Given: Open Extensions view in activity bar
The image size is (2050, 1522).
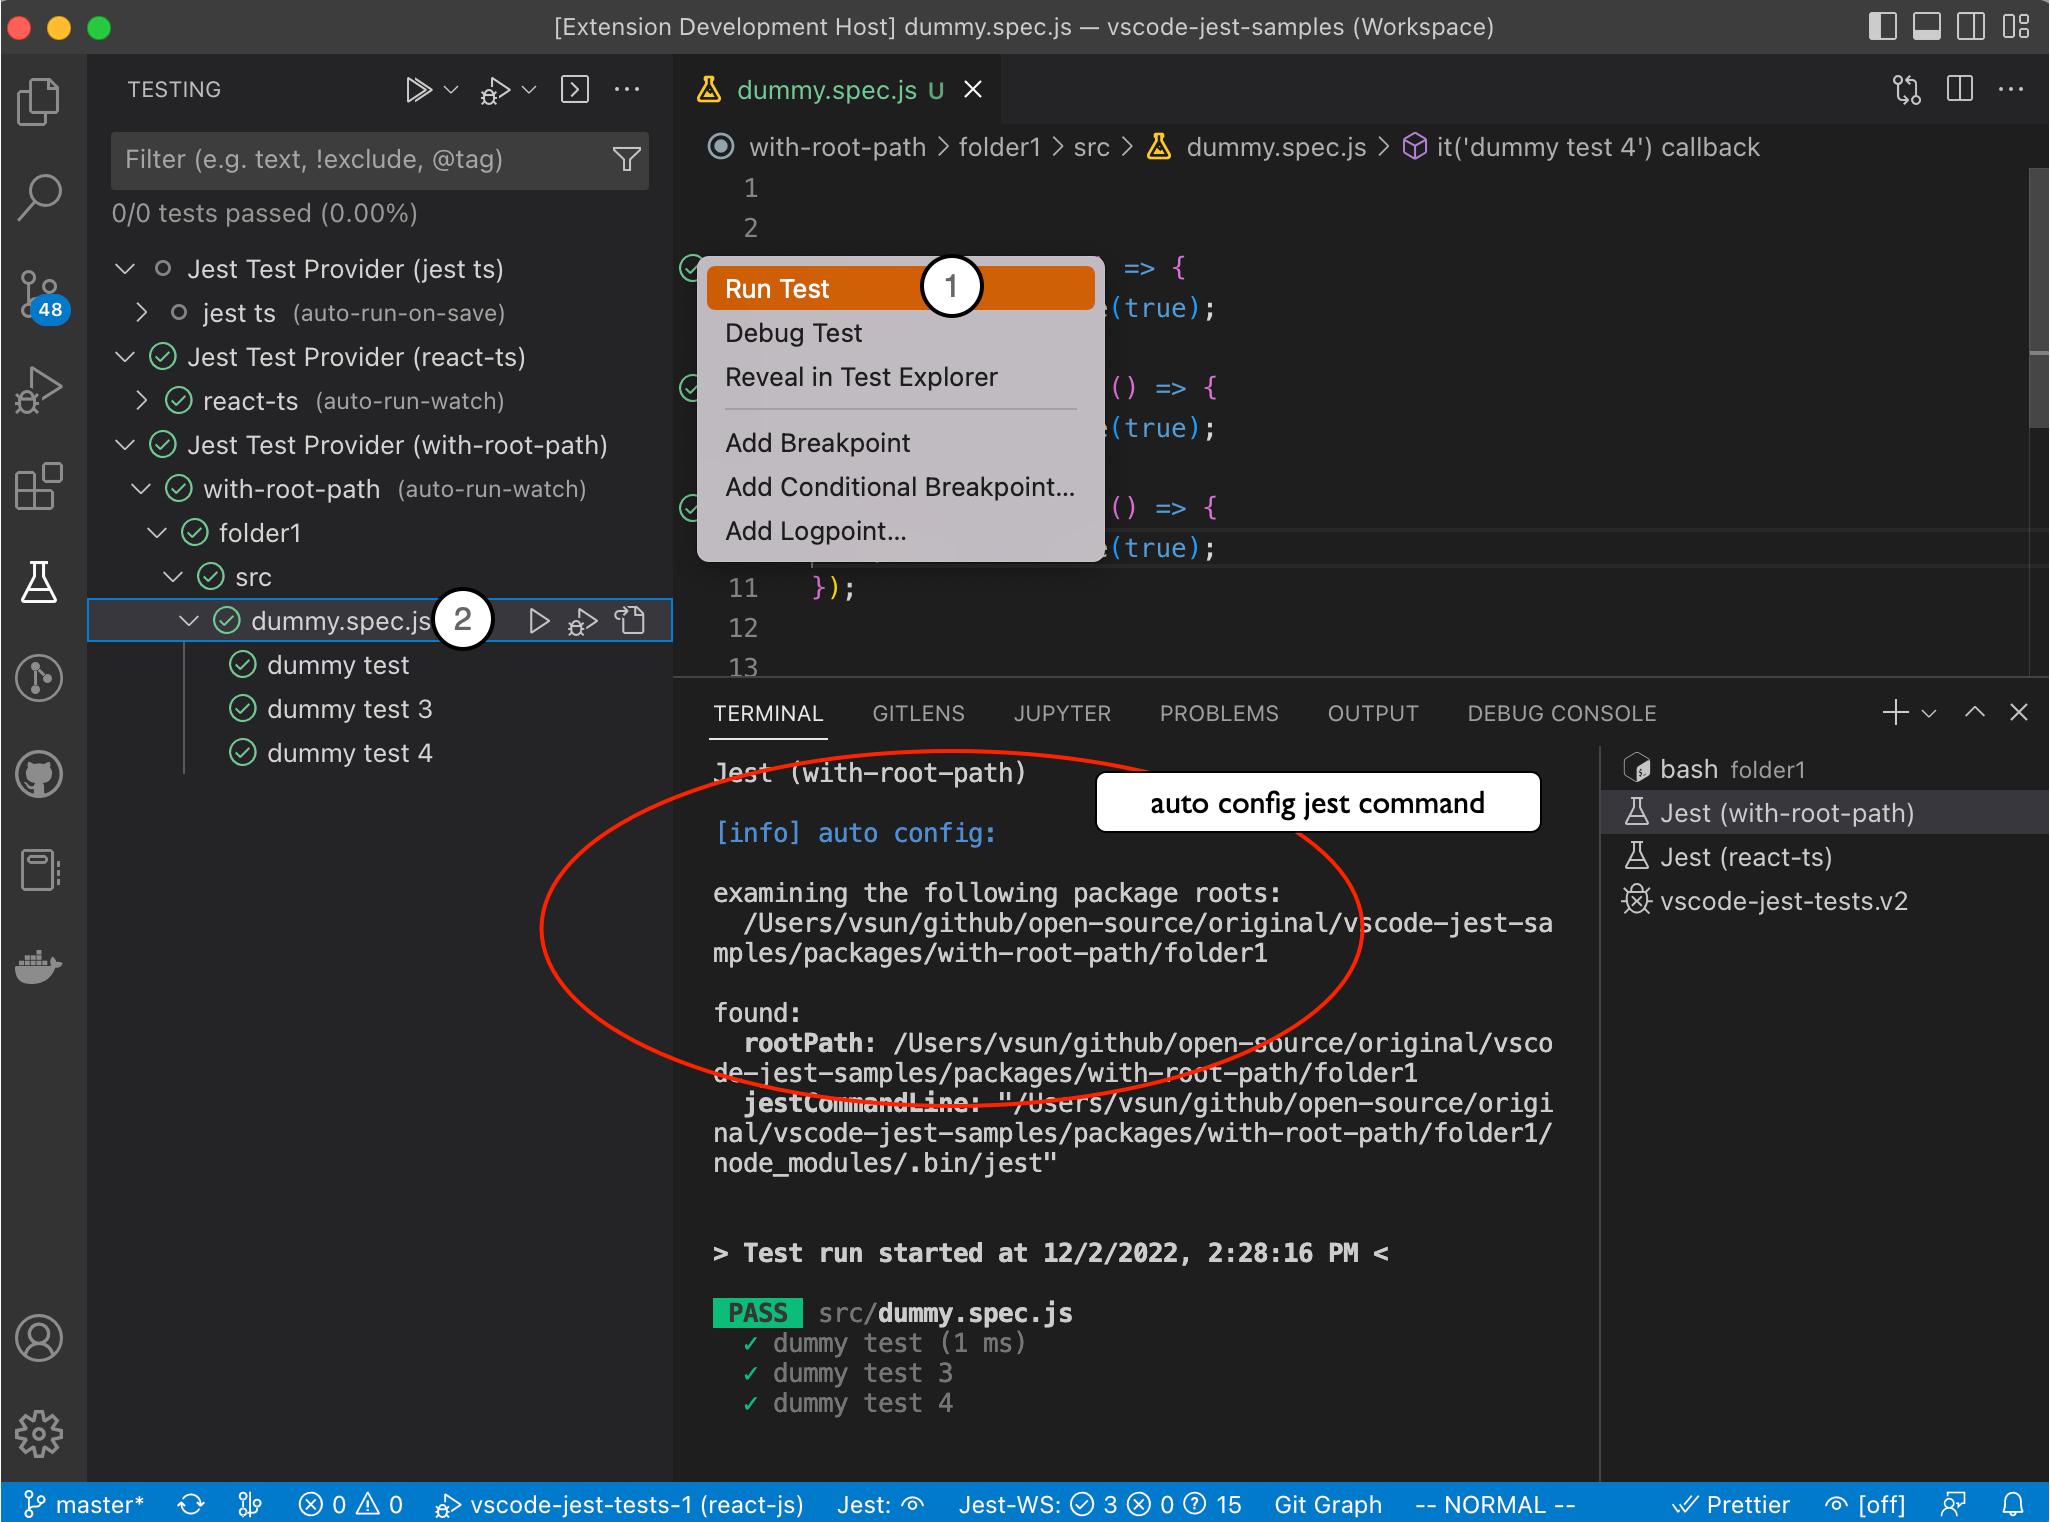Looking at the screenshot, I should coord(39,486).
